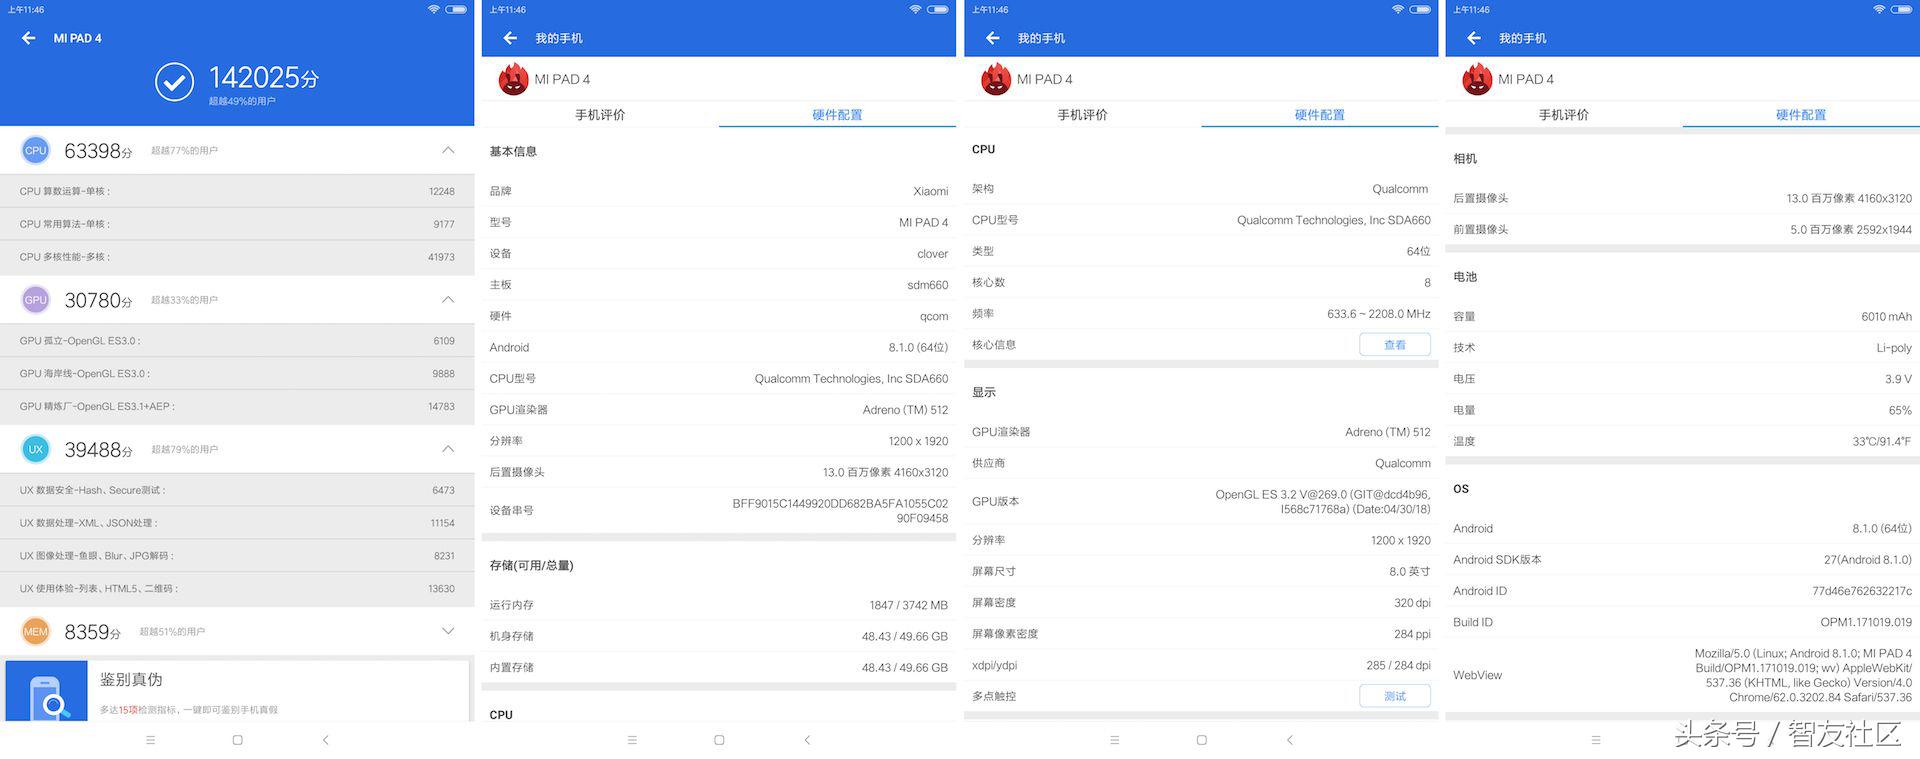This screenshot has width=1920, height=759.
Task: Tap the 142025分 total score
Action: coord(263,77)
